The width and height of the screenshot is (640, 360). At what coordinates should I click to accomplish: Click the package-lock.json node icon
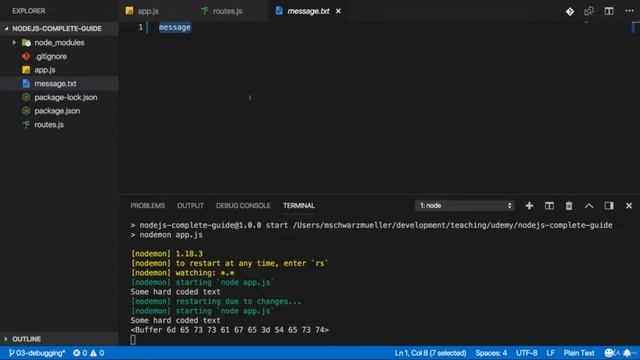tap(26, 97)
